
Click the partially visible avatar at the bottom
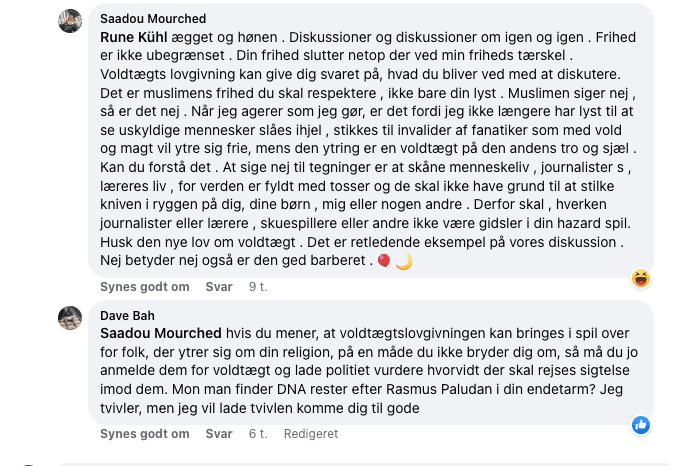[x=28, y=465]
